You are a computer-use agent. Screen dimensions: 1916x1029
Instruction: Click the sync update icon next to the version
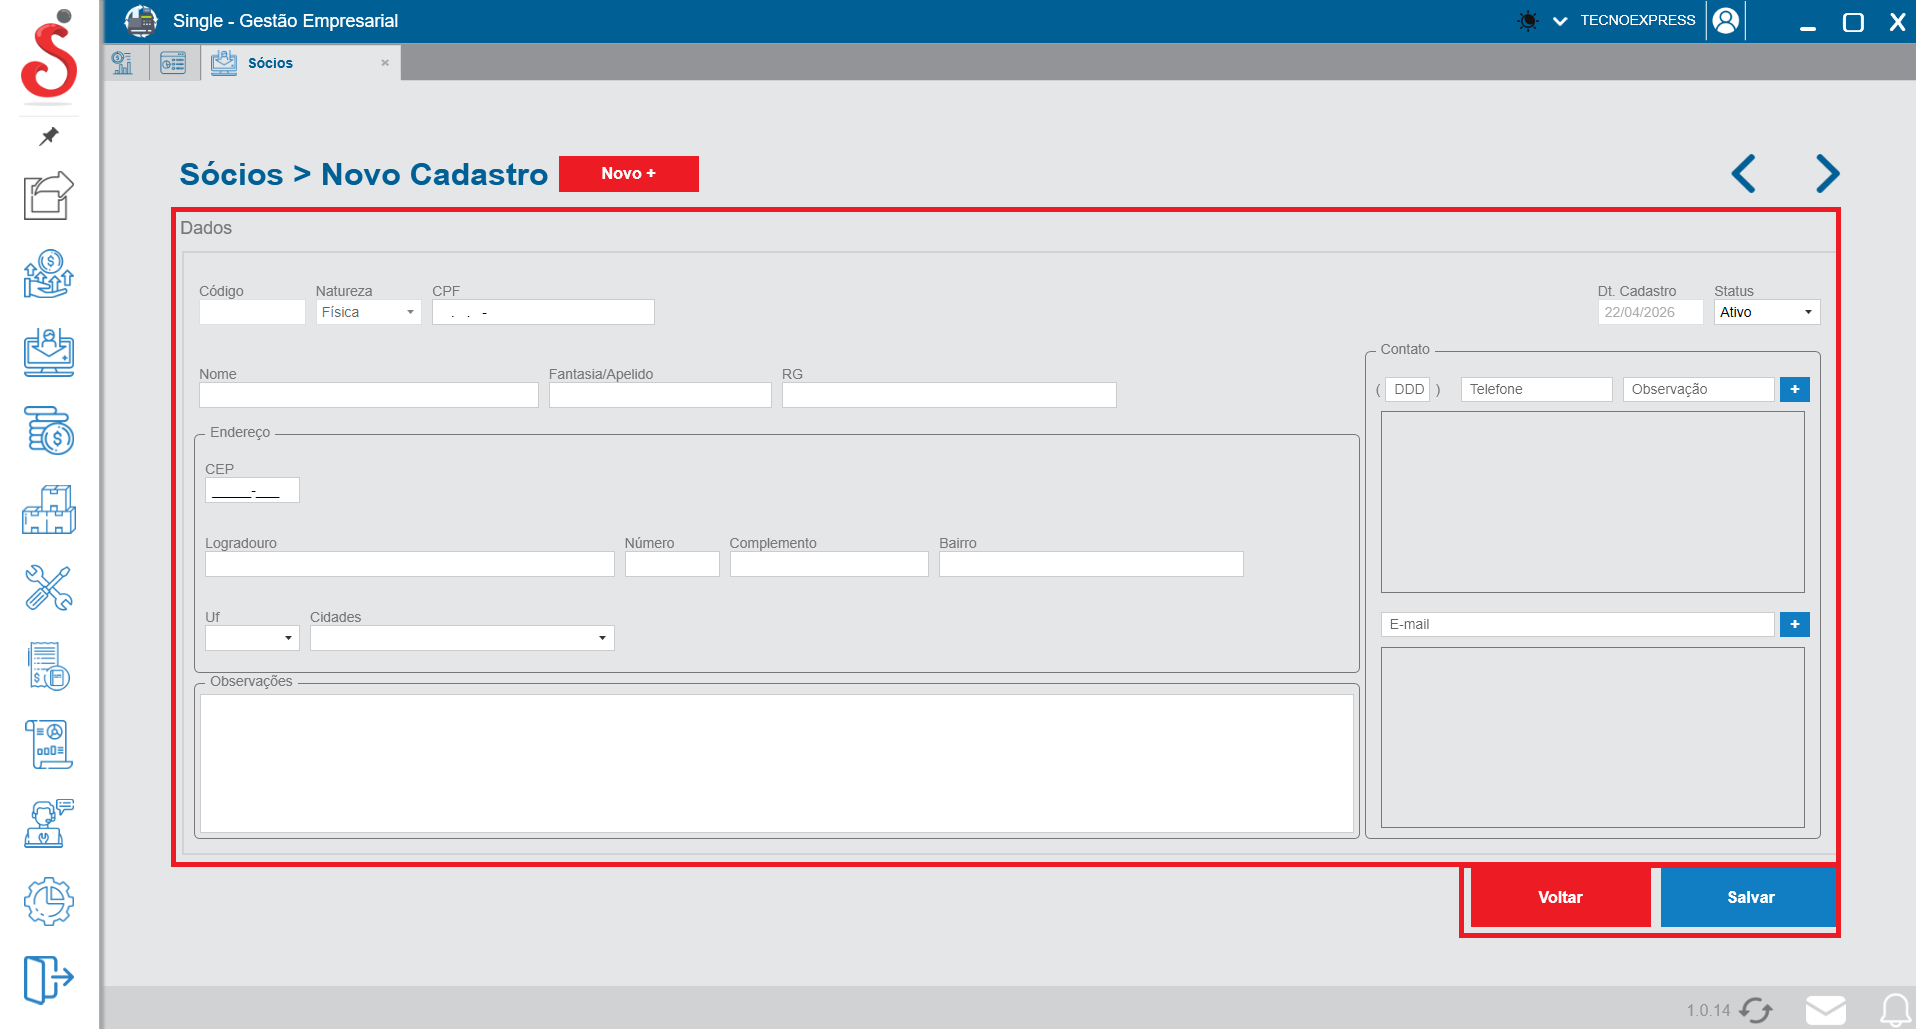coord(1756,1010)
